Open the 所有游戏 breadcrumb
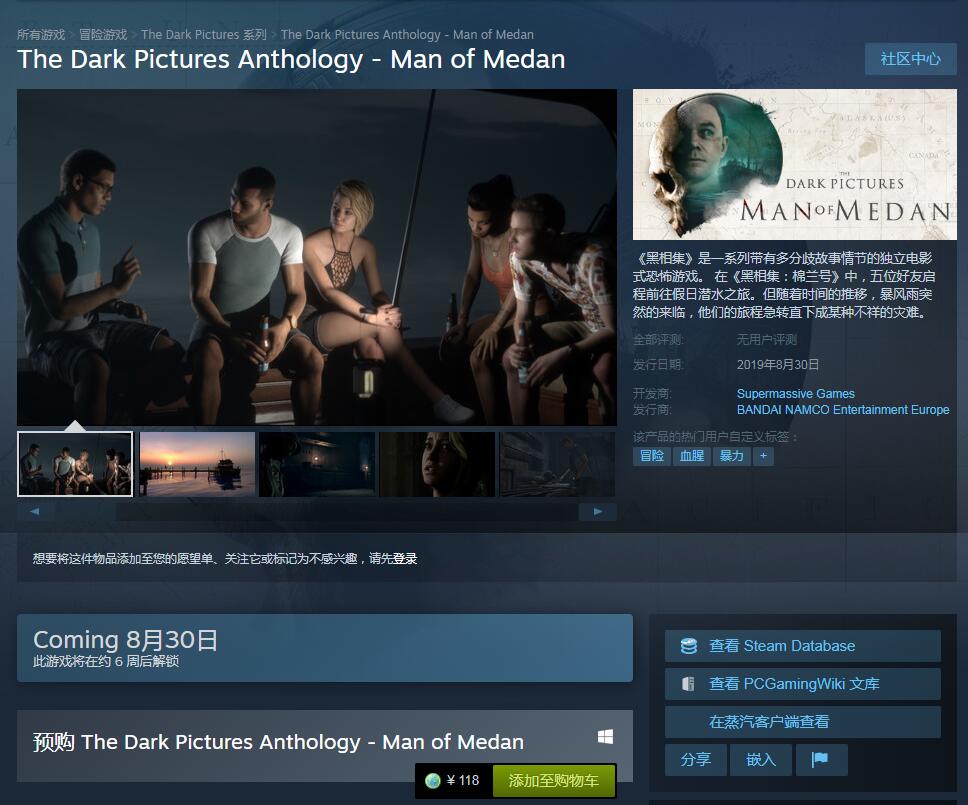This screenshot has height=805, width=968. coord(41,35)
